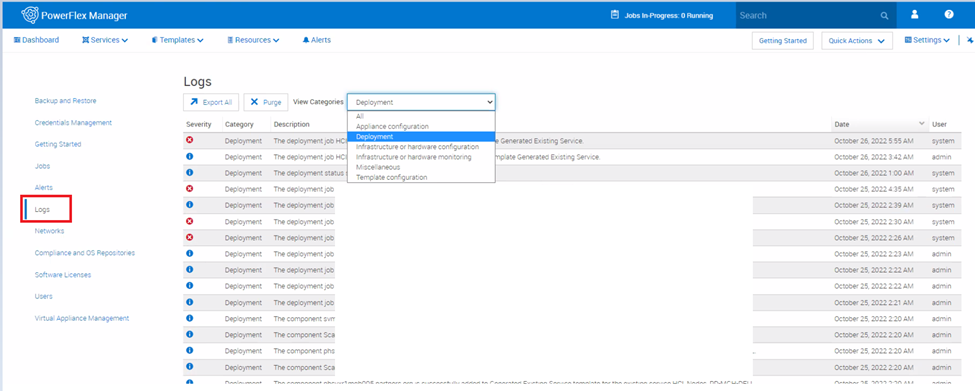Select Appliance configuration category option
This screenshot has height=391, width=975.
421,126
